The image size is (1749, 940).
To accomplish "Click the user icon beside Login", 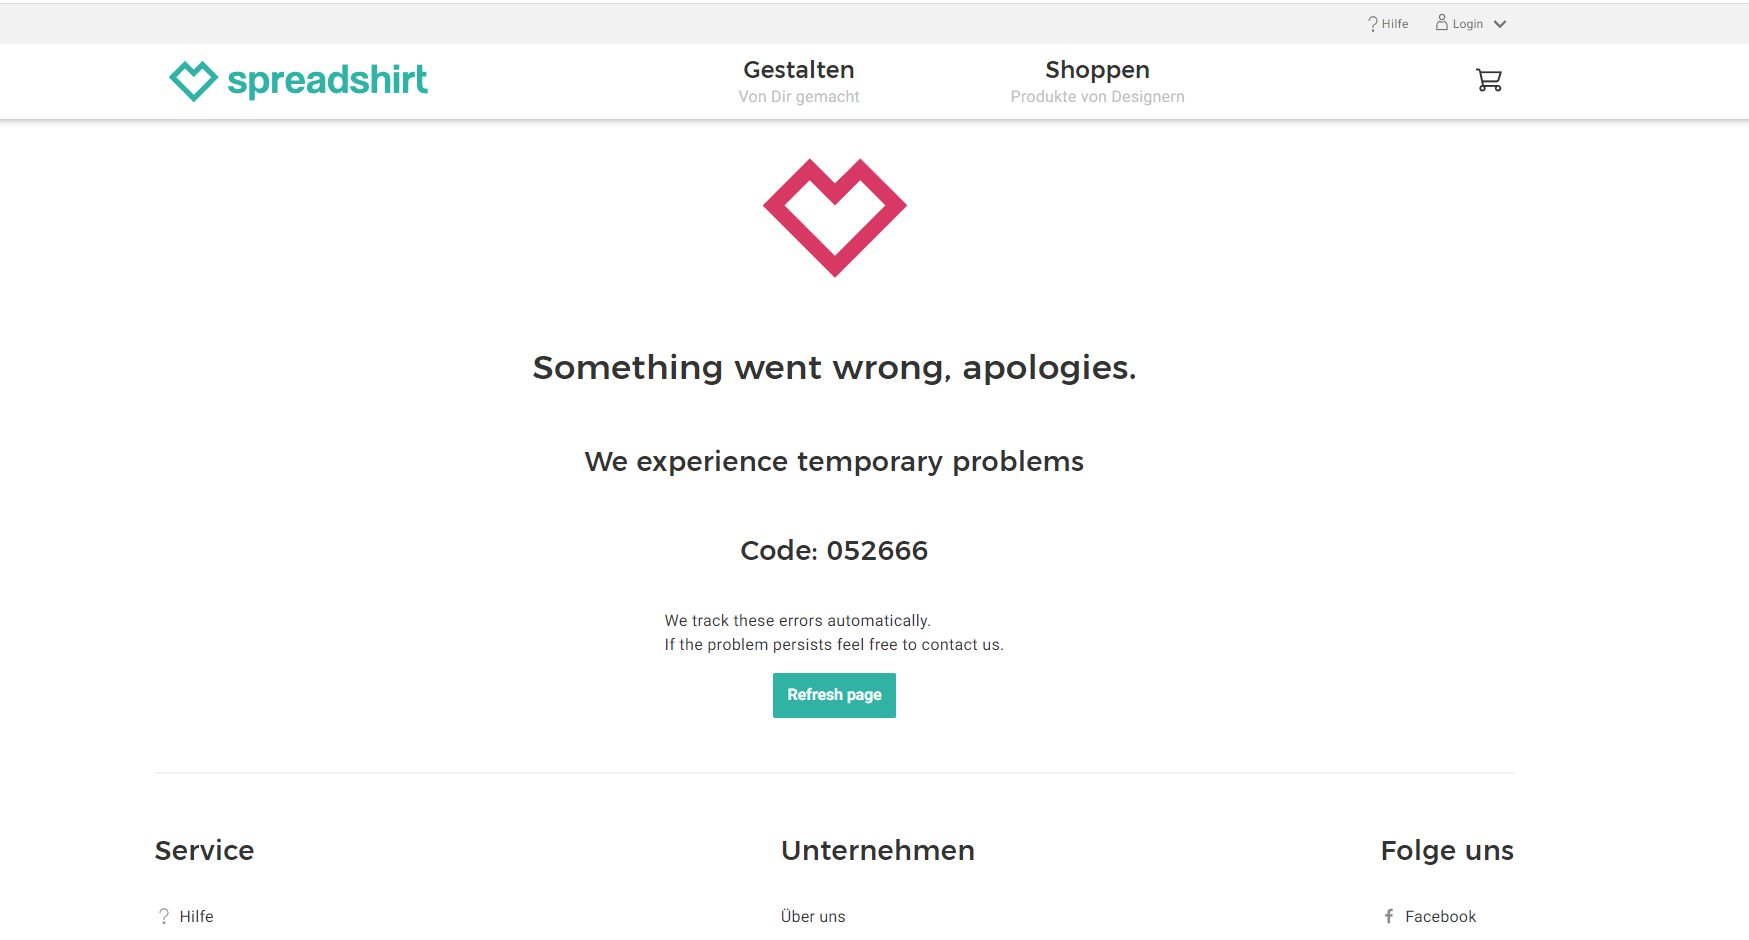I will (x=1441, y=22).
